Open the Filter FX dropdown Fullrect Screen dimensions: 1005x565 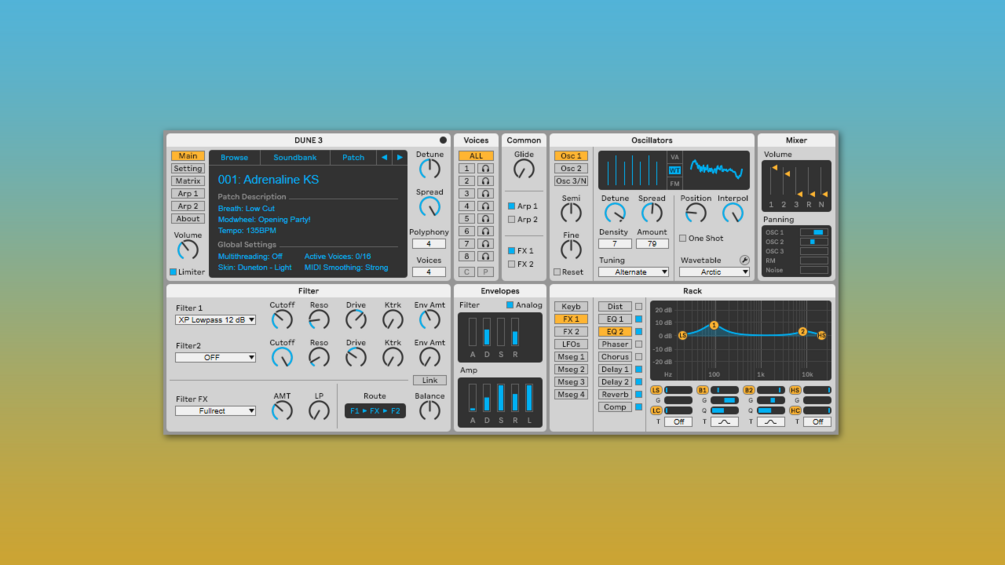(x=215, y=411)
